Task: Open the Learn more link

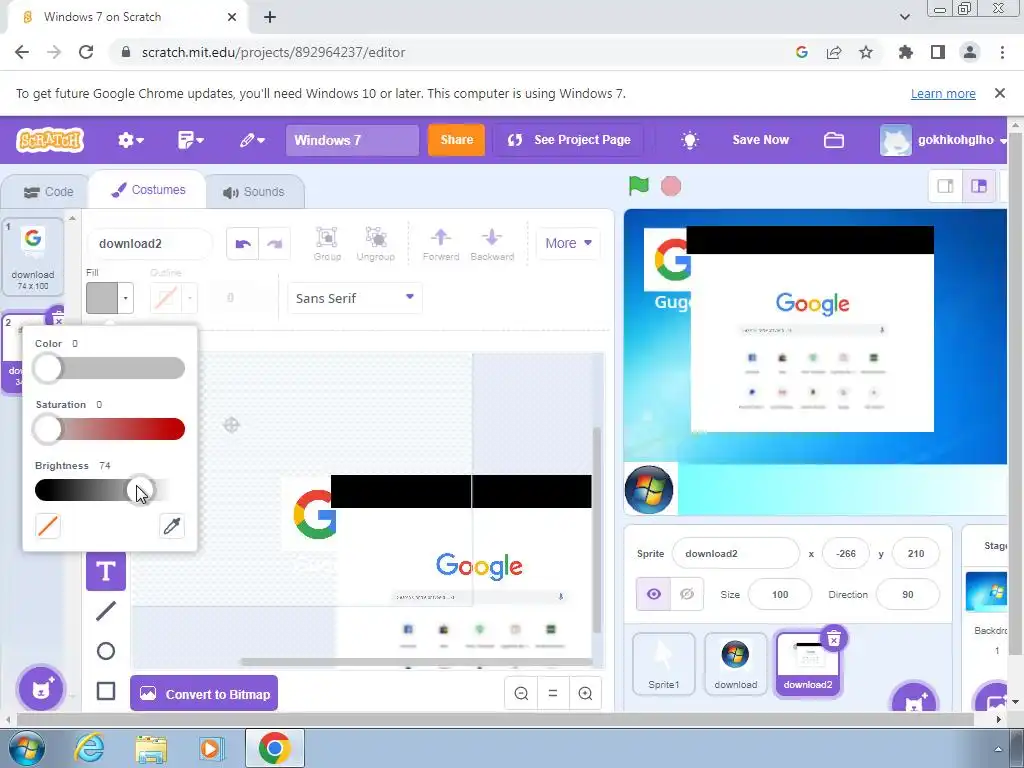Action: click(943, 93)
